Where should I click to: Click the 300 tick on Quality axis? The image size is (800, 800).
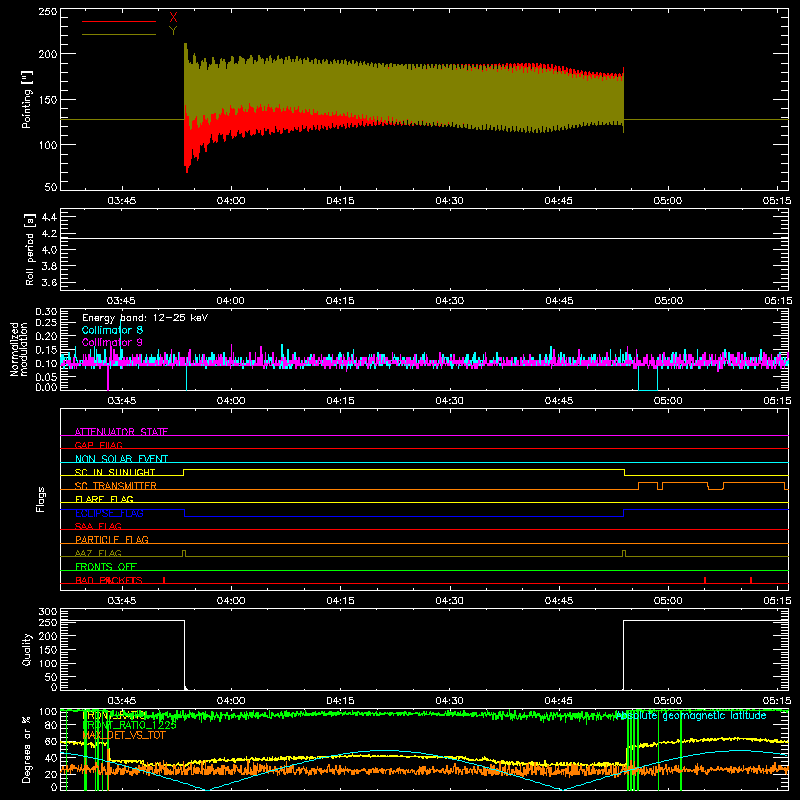48,612
